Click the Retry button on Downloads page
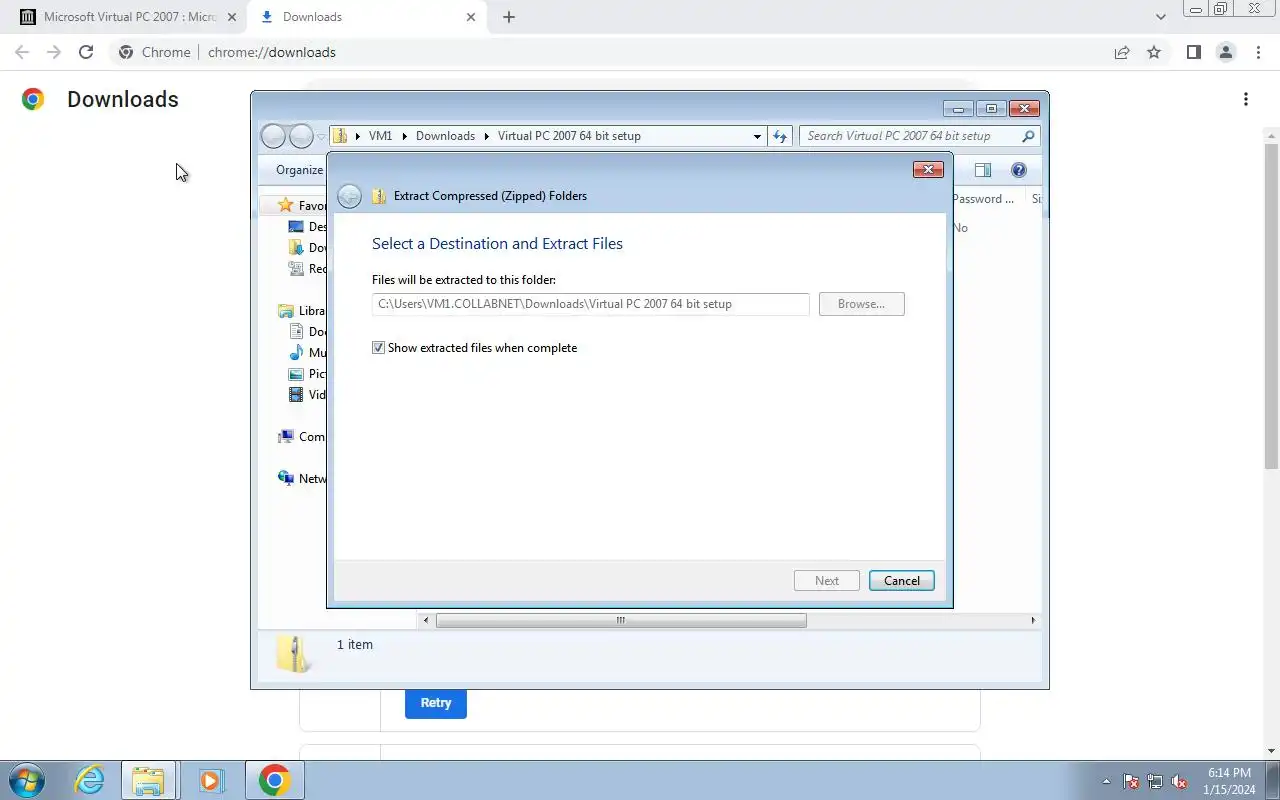Image resolution: width=1280 pixels, height=800 pixels. click(436, 703)
